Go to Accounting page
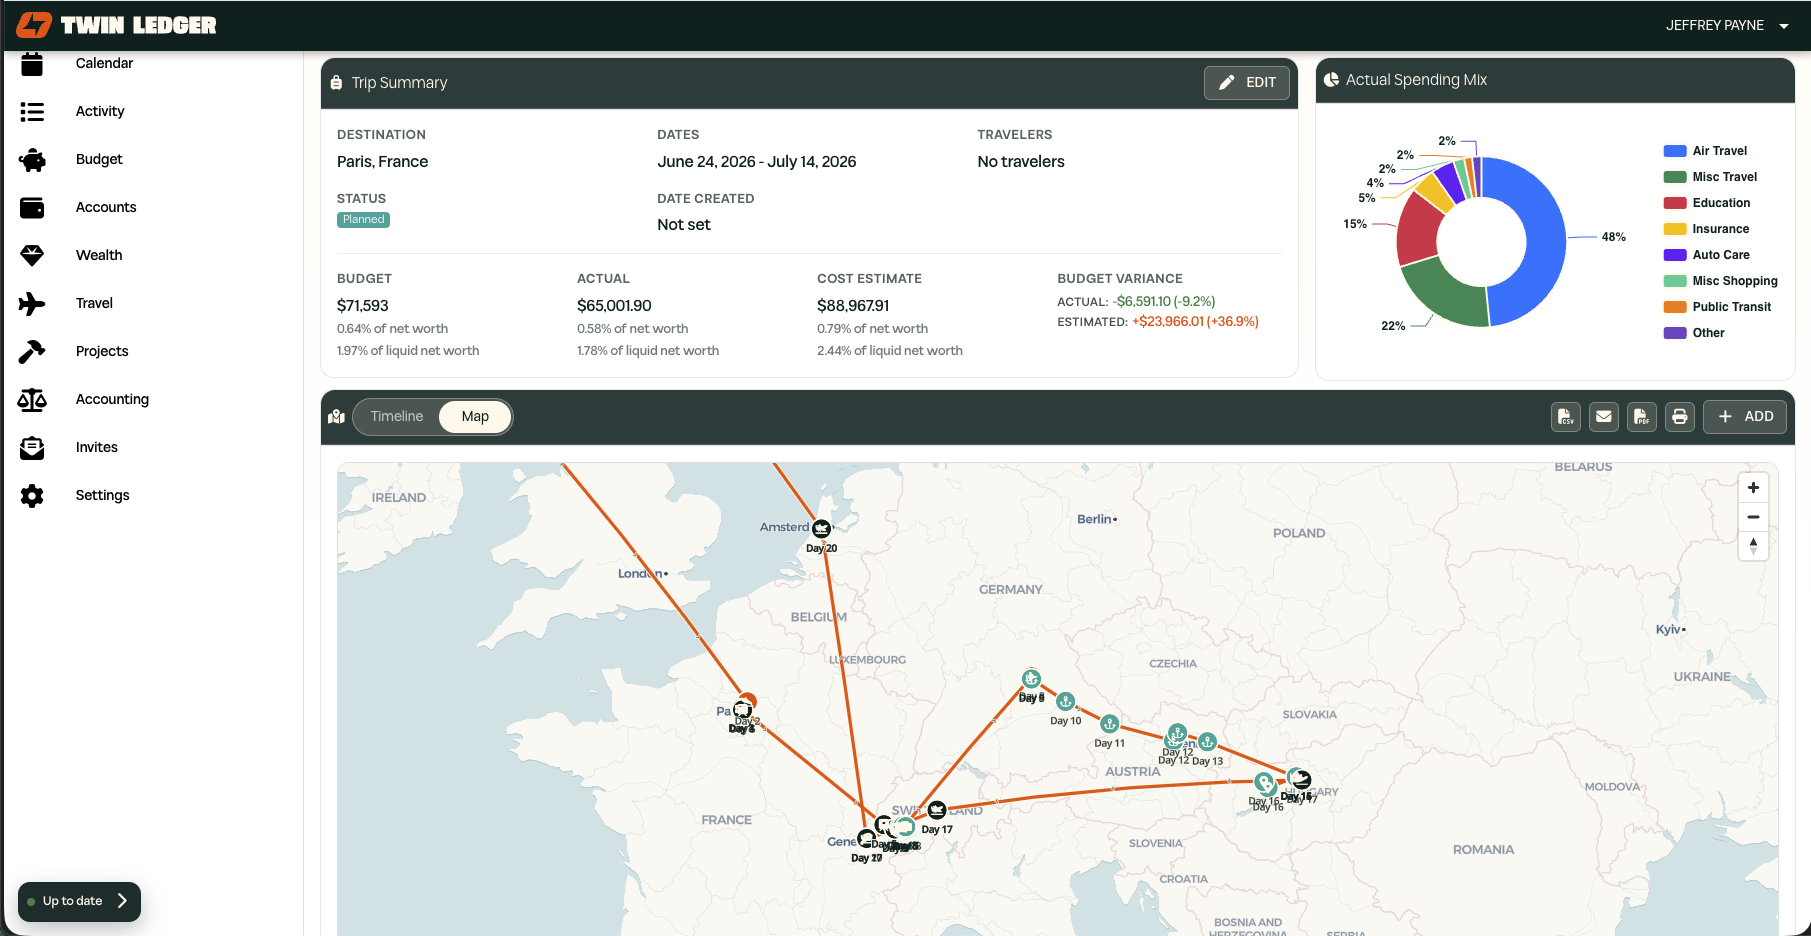 (x=112, y=400)
